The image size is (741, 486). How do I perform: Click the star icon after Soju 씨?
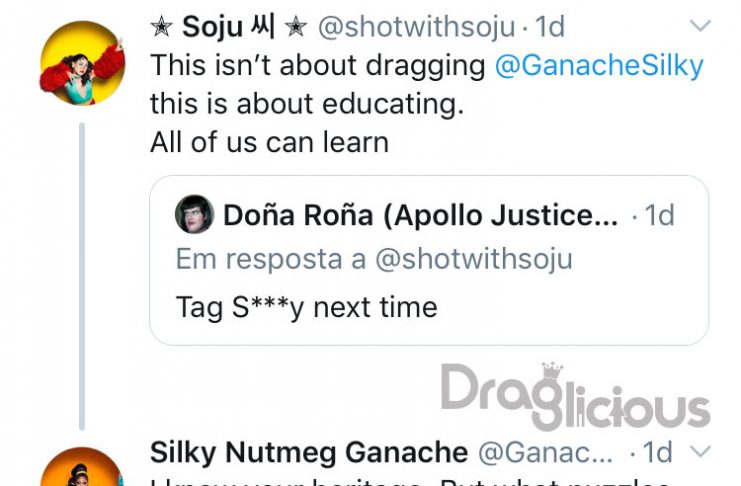[296, 27]
